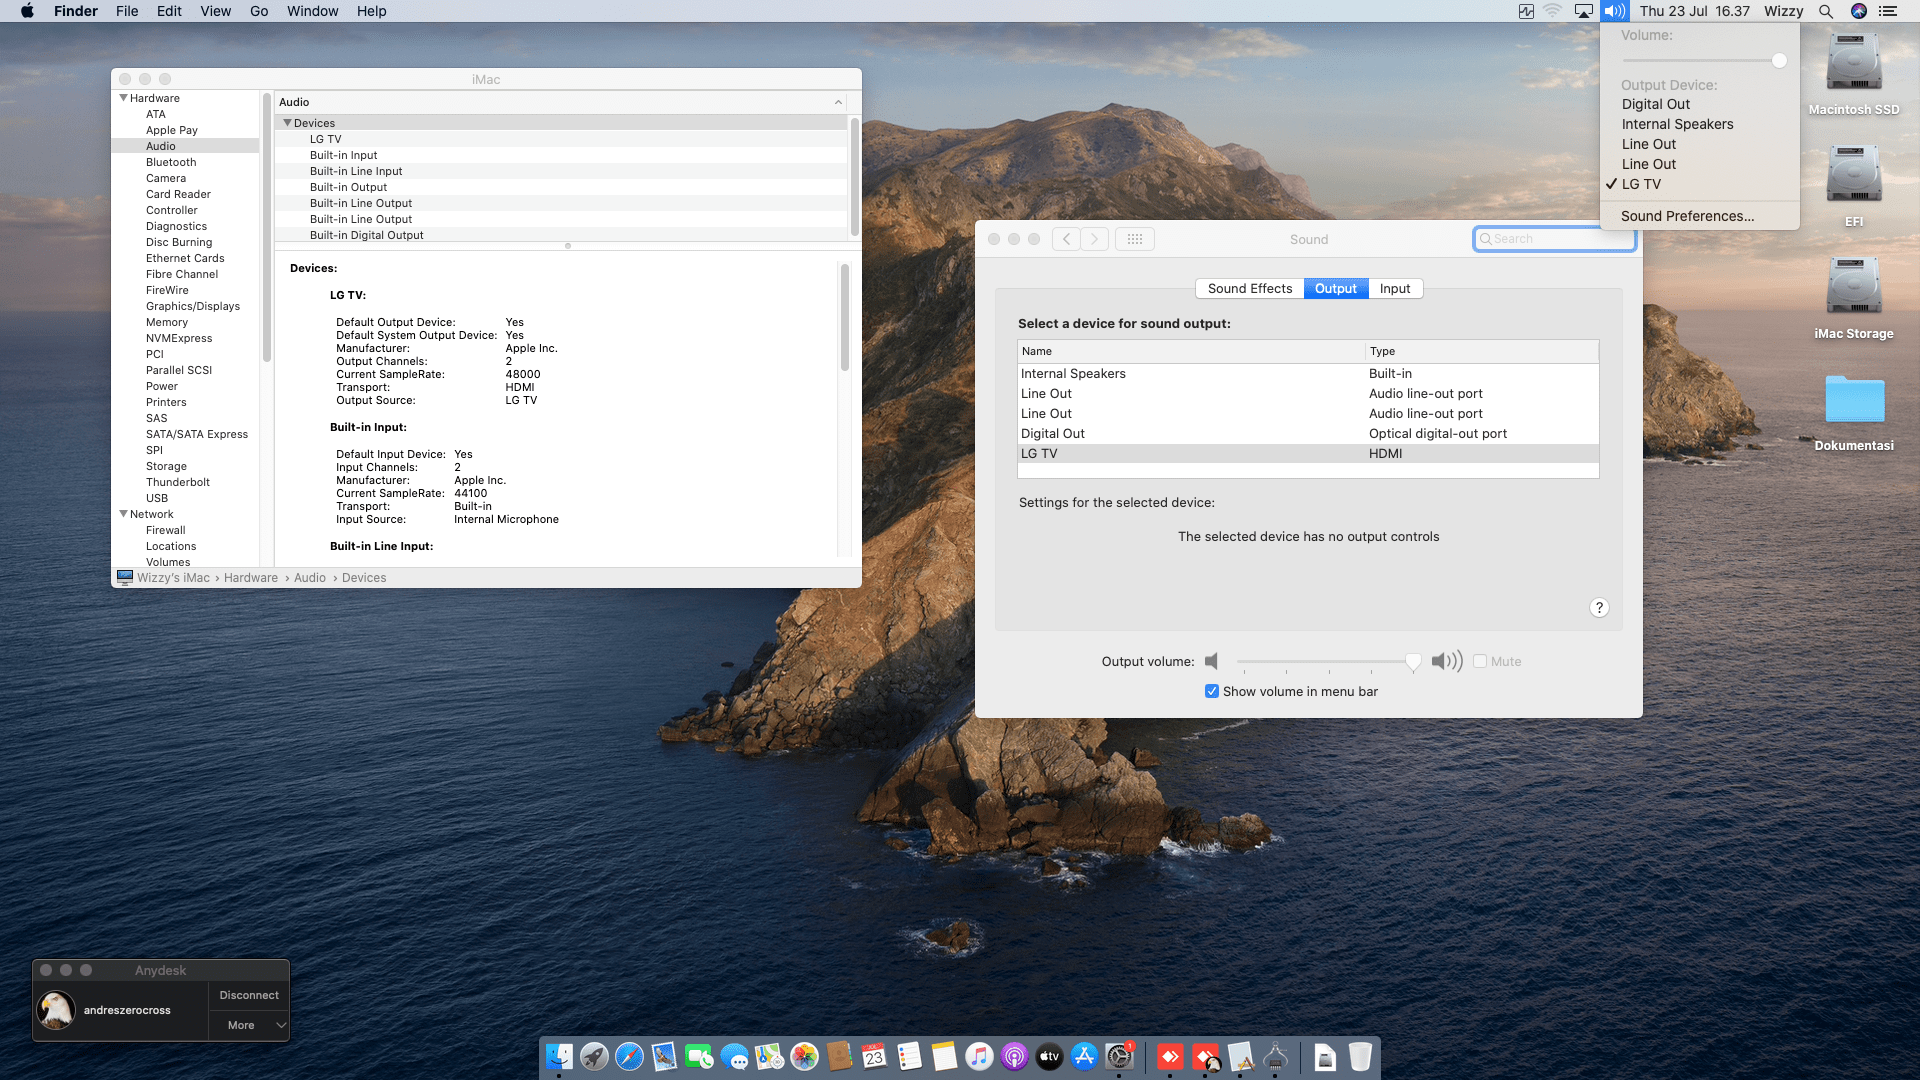Click the device details pane scrollbar
This screenshot has height=1080, width=1920.
(844, 317)
